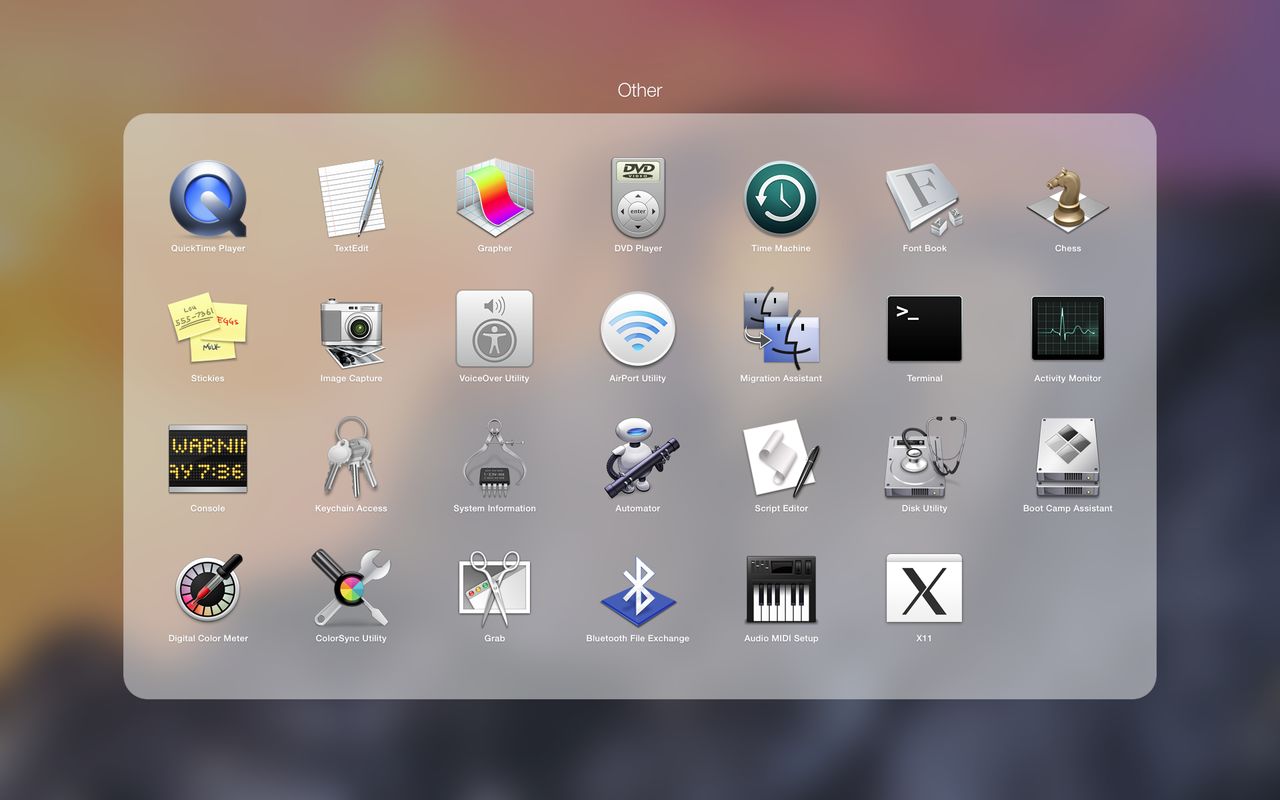Image resolution: width=1280 pixels, height=800 pixels.
Task: Launch TextEdit from the folder
Action: pyautogui.click(x=351, y=199)
